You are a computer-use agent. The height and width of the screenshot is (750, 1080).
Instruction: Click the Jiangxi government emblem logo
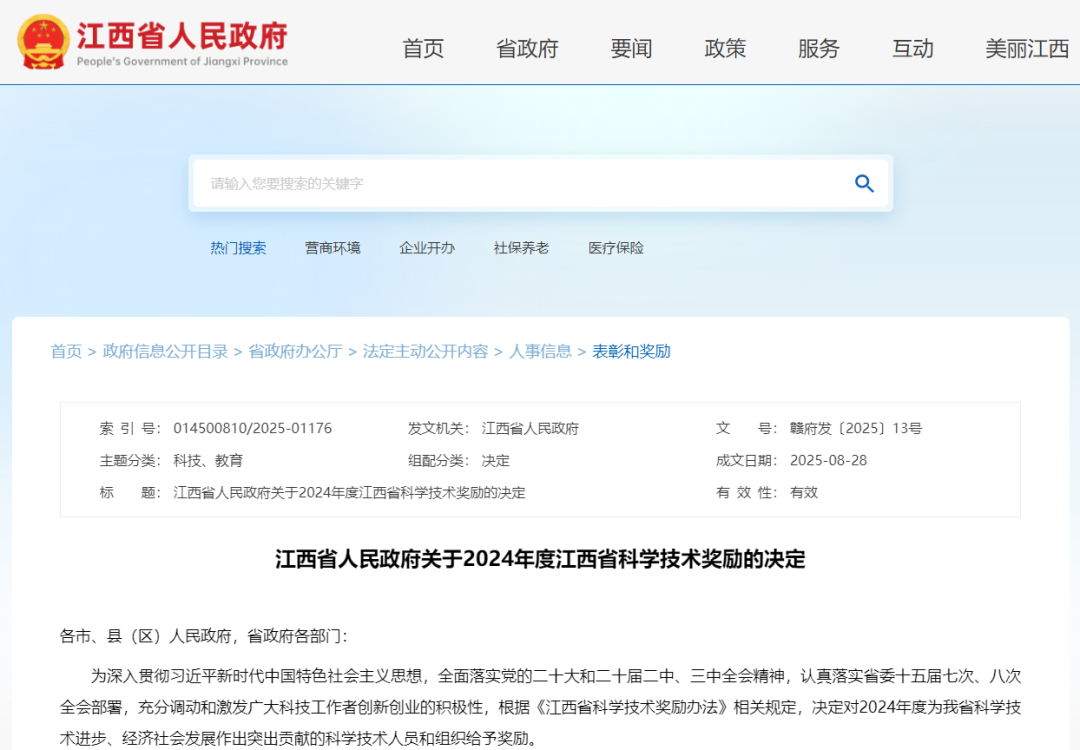(x=44, y=42)
